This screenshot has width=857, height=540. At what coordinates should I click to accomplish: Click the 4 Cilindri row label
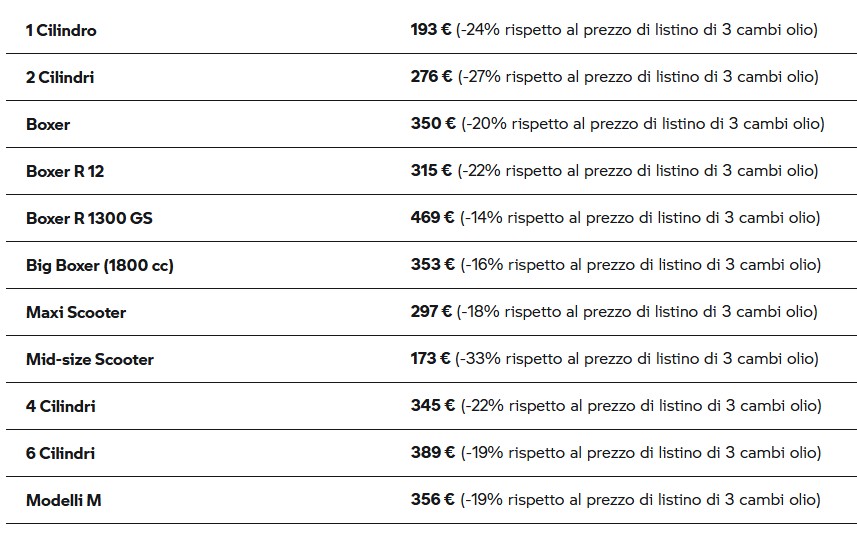61,406
